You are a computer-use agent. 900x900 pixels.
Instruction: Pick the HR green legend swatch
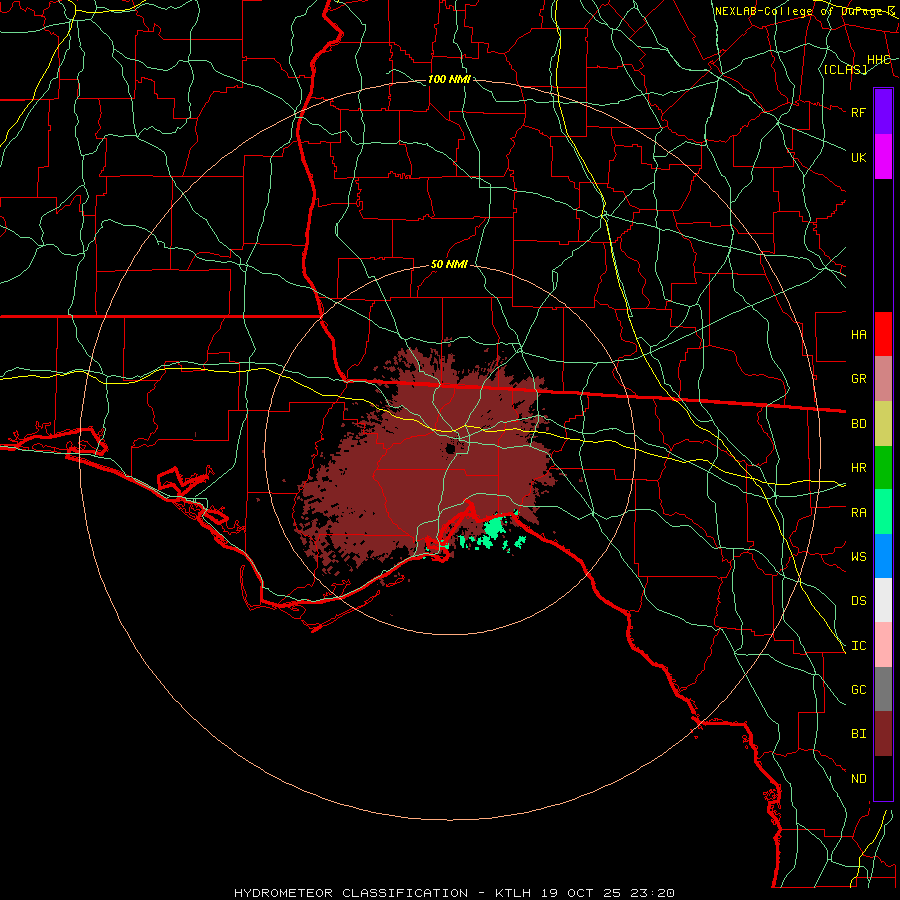(x=883, y=468)
